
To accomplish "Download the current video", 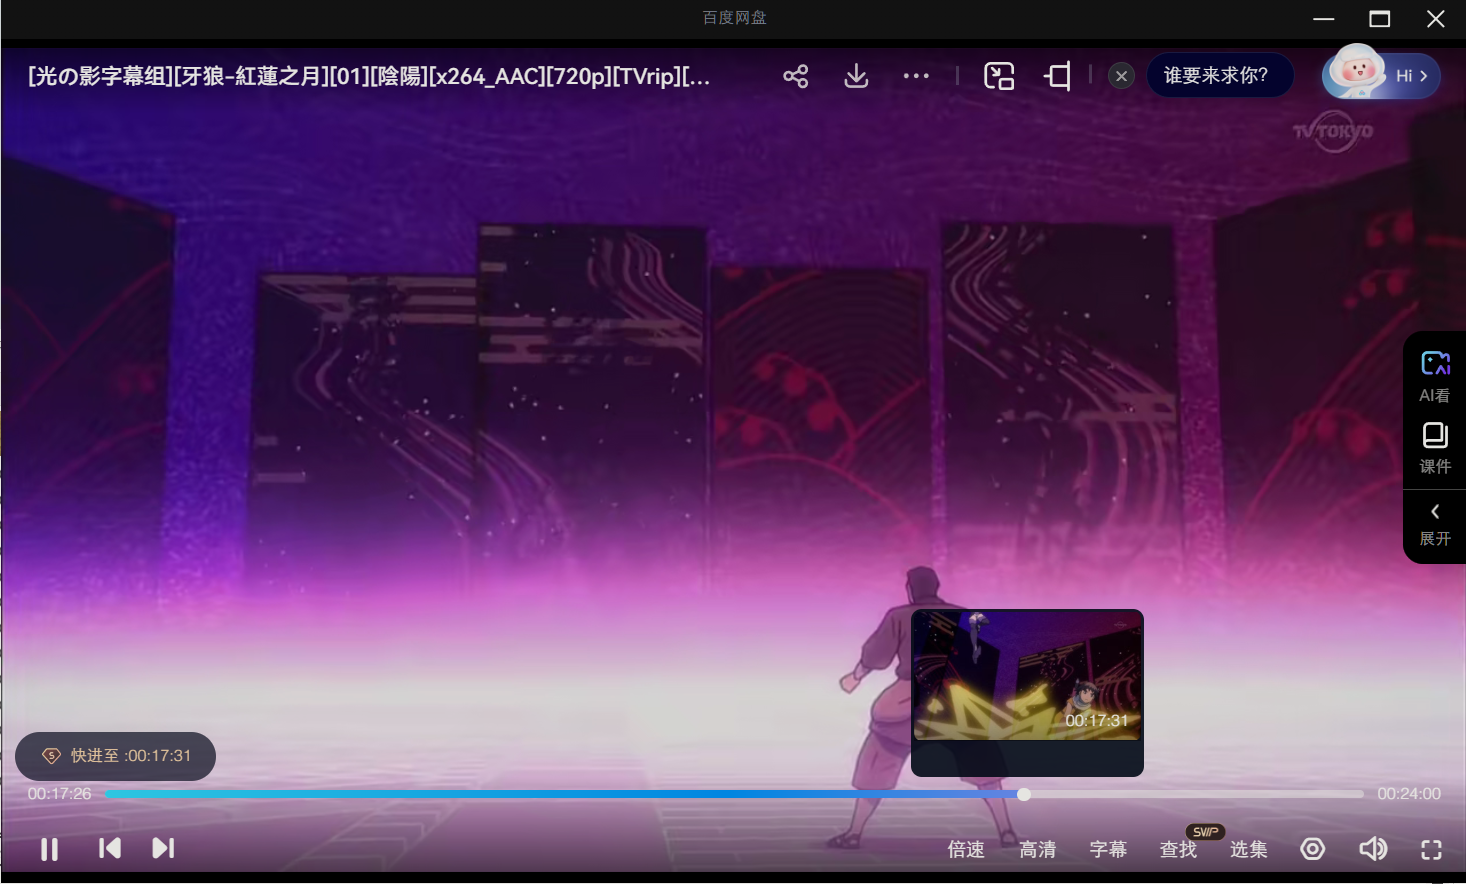I will (855, 76).
